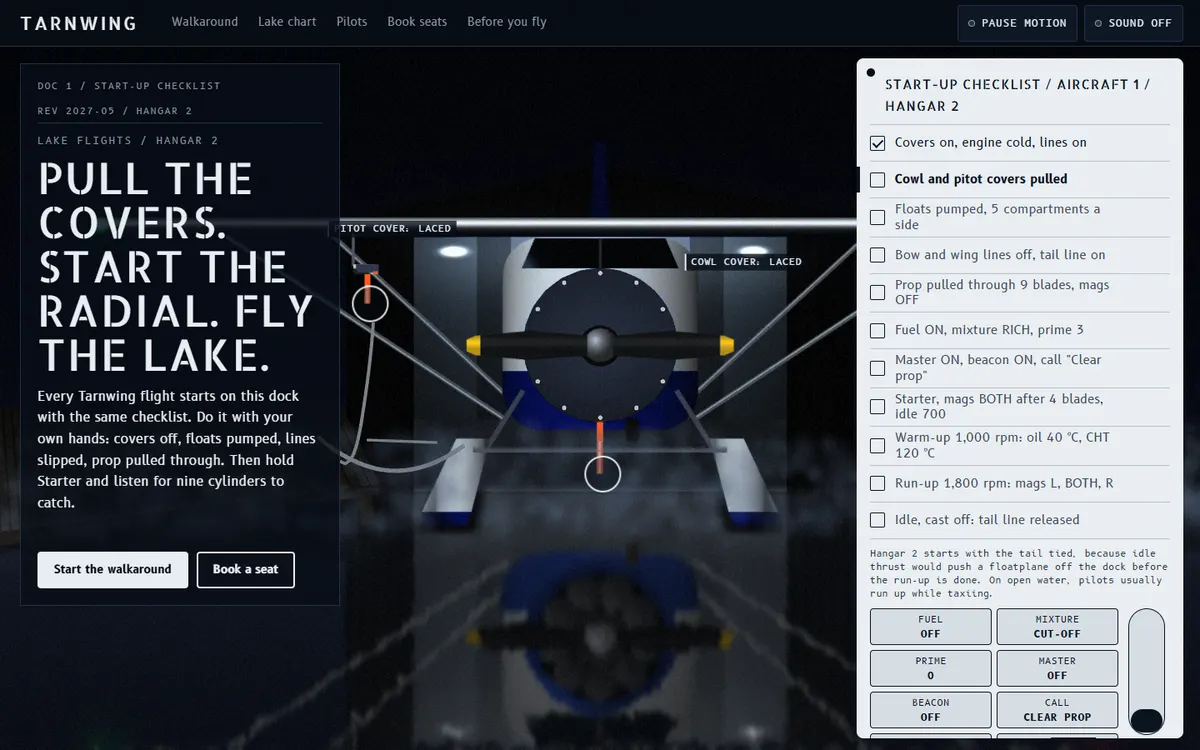The width and height of the screenshot is (1200, 750).
Task: Click the Start-up Checklist panel heading
Action: coord(1017,95)
